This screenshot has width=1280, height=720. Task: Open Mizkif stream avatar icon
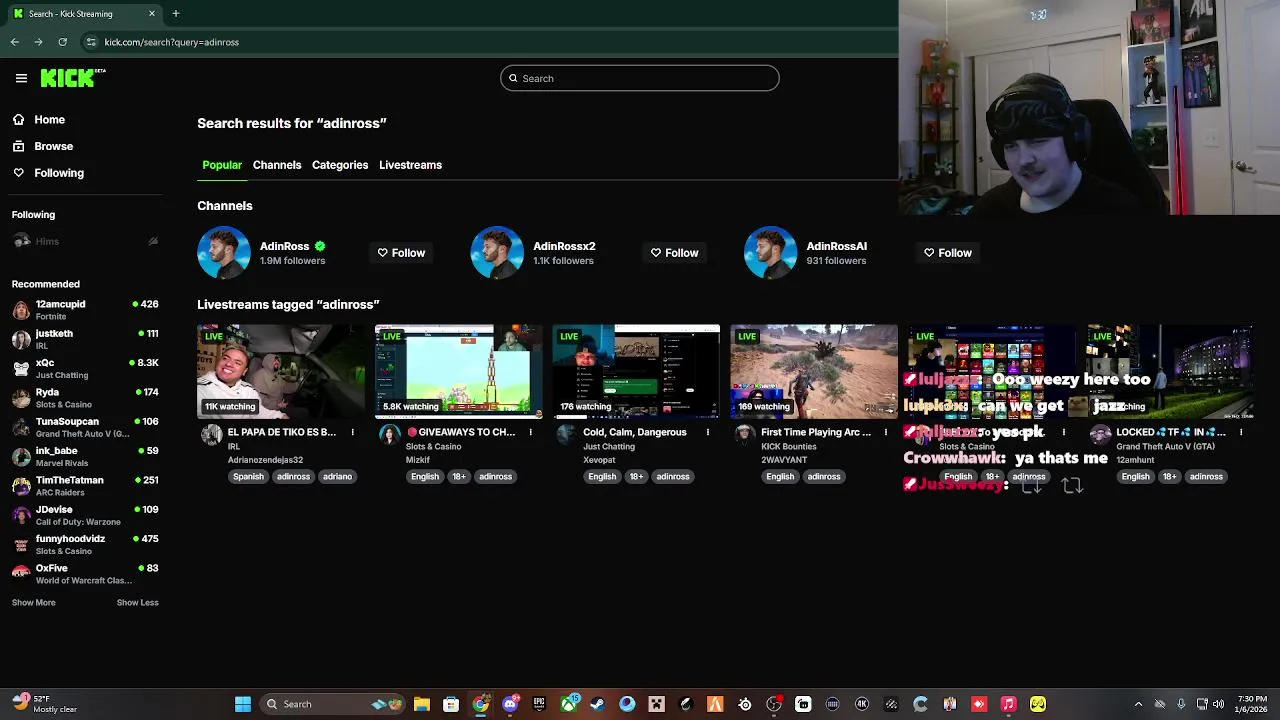(x=389, y=434)
